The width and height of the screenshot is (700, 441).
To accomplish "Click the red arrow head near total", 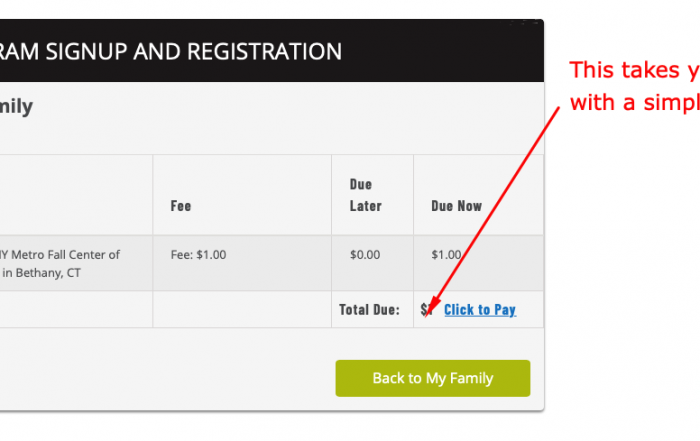I will (431, 308).
